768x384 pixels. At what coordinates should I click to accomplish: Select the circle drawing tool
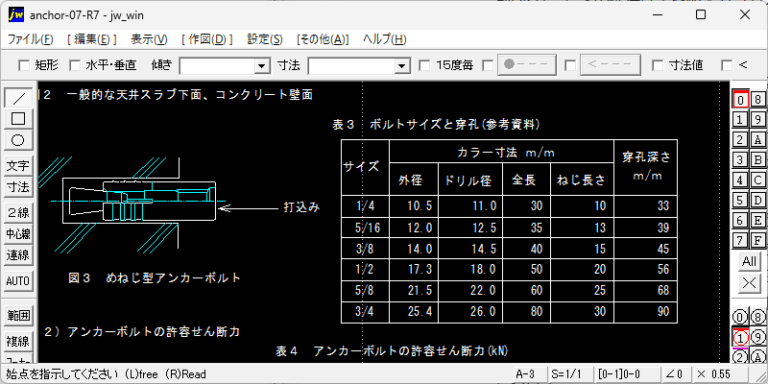[18, 140]
